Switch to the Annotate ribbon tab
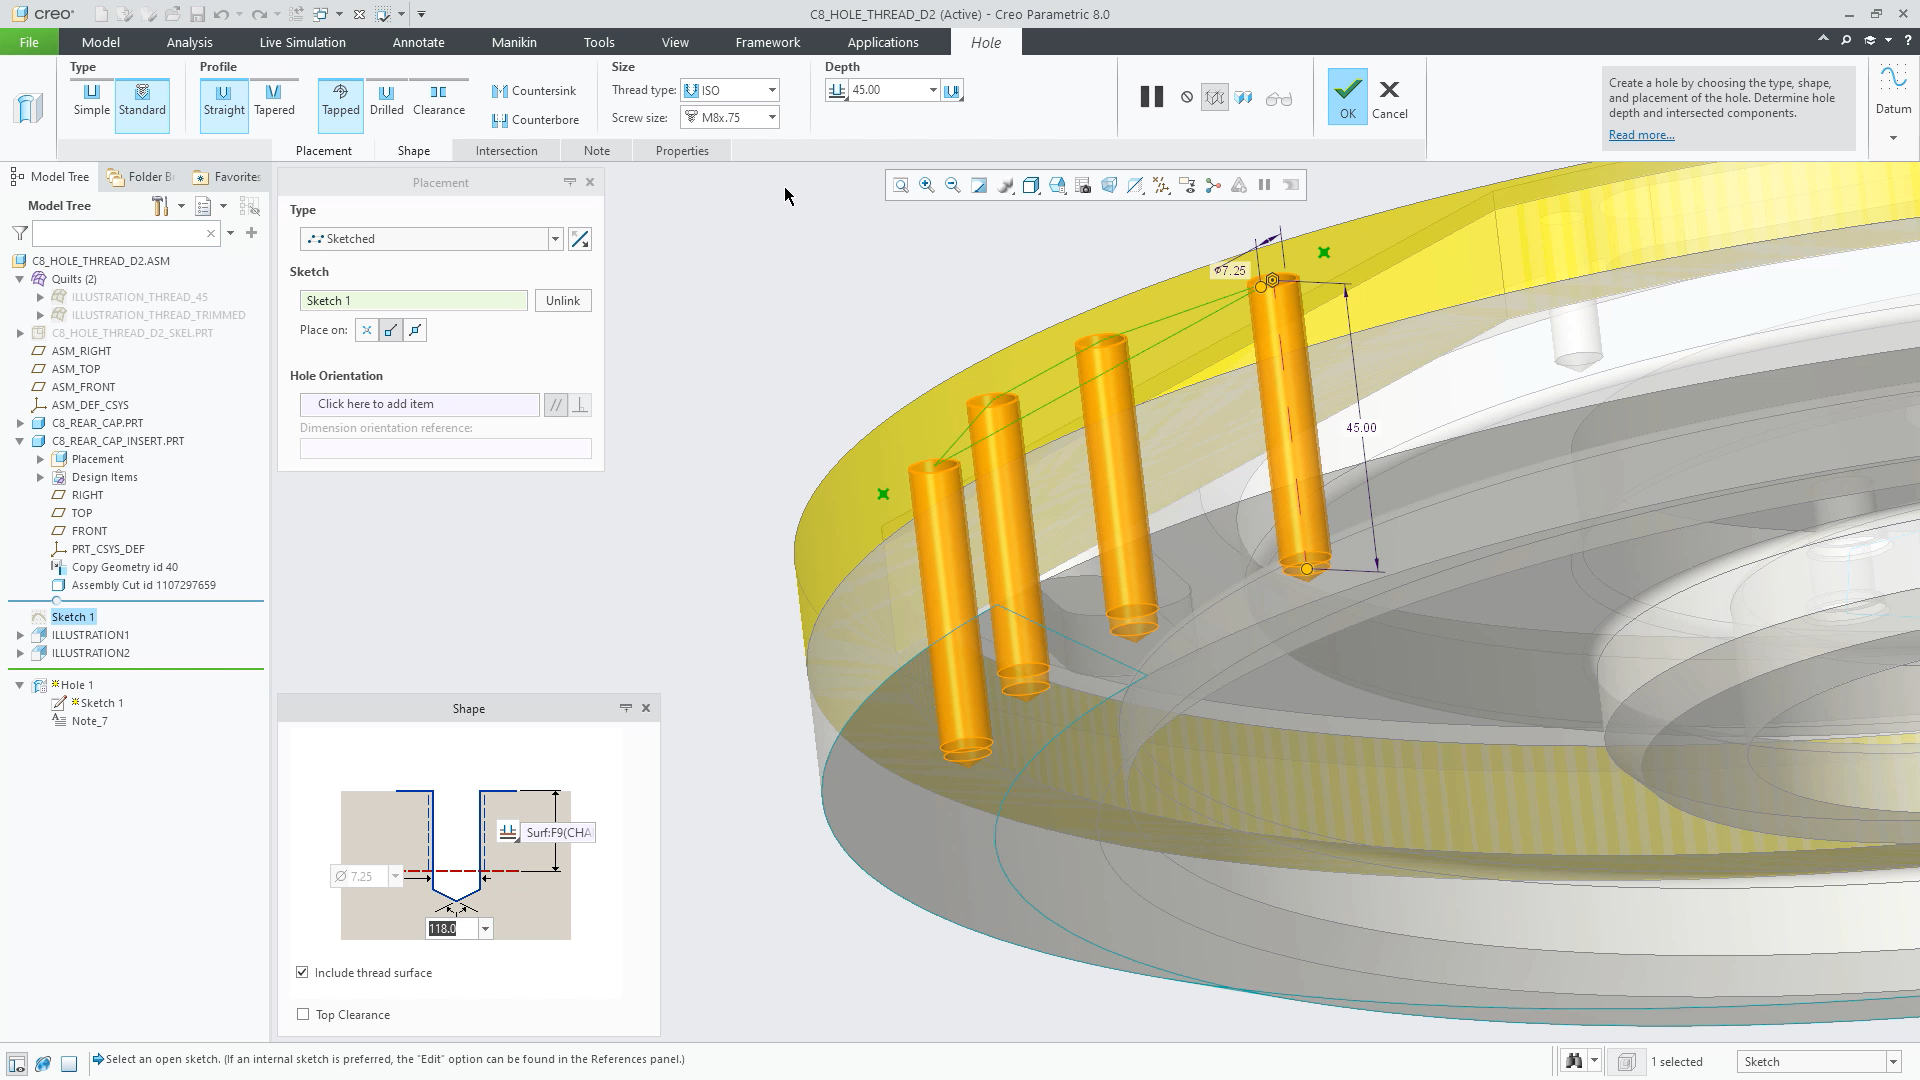This screenshot has height=1080, width=1920. (418, 42)
